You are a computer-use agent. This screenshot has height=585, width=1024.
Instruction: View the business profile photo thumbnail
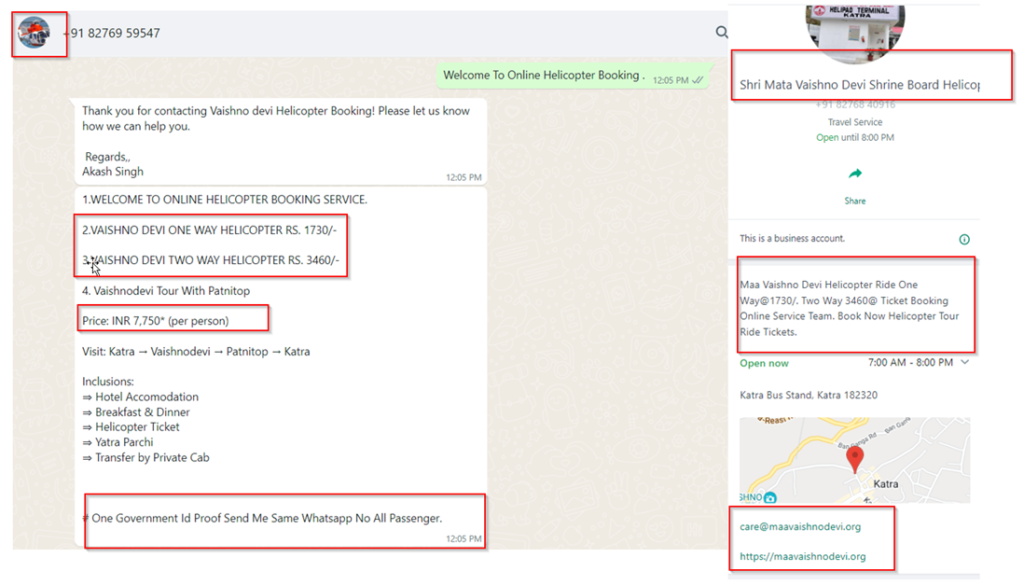coord(855,33)
